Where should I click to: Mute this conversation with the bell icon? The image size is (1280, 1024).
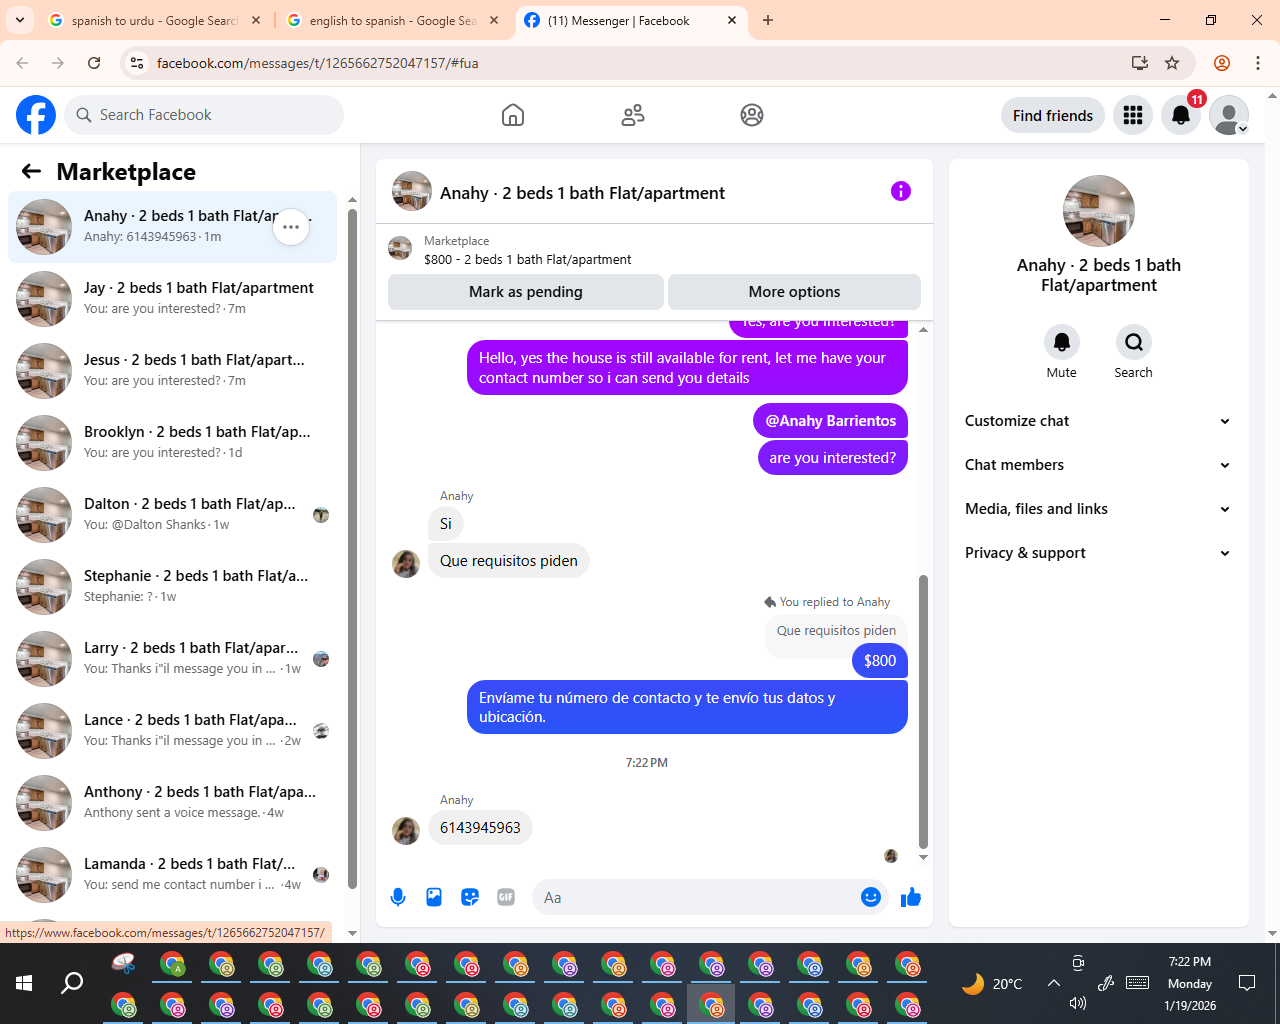(x=1062, y=342)
